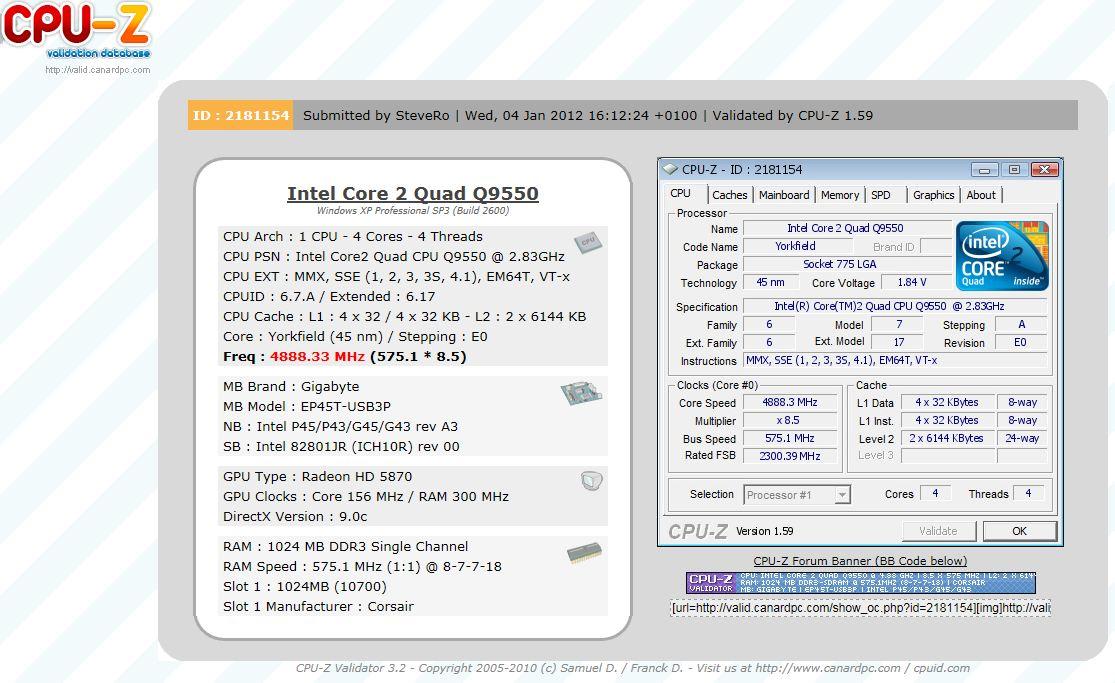Select the SPD tab

pos(881,195)
